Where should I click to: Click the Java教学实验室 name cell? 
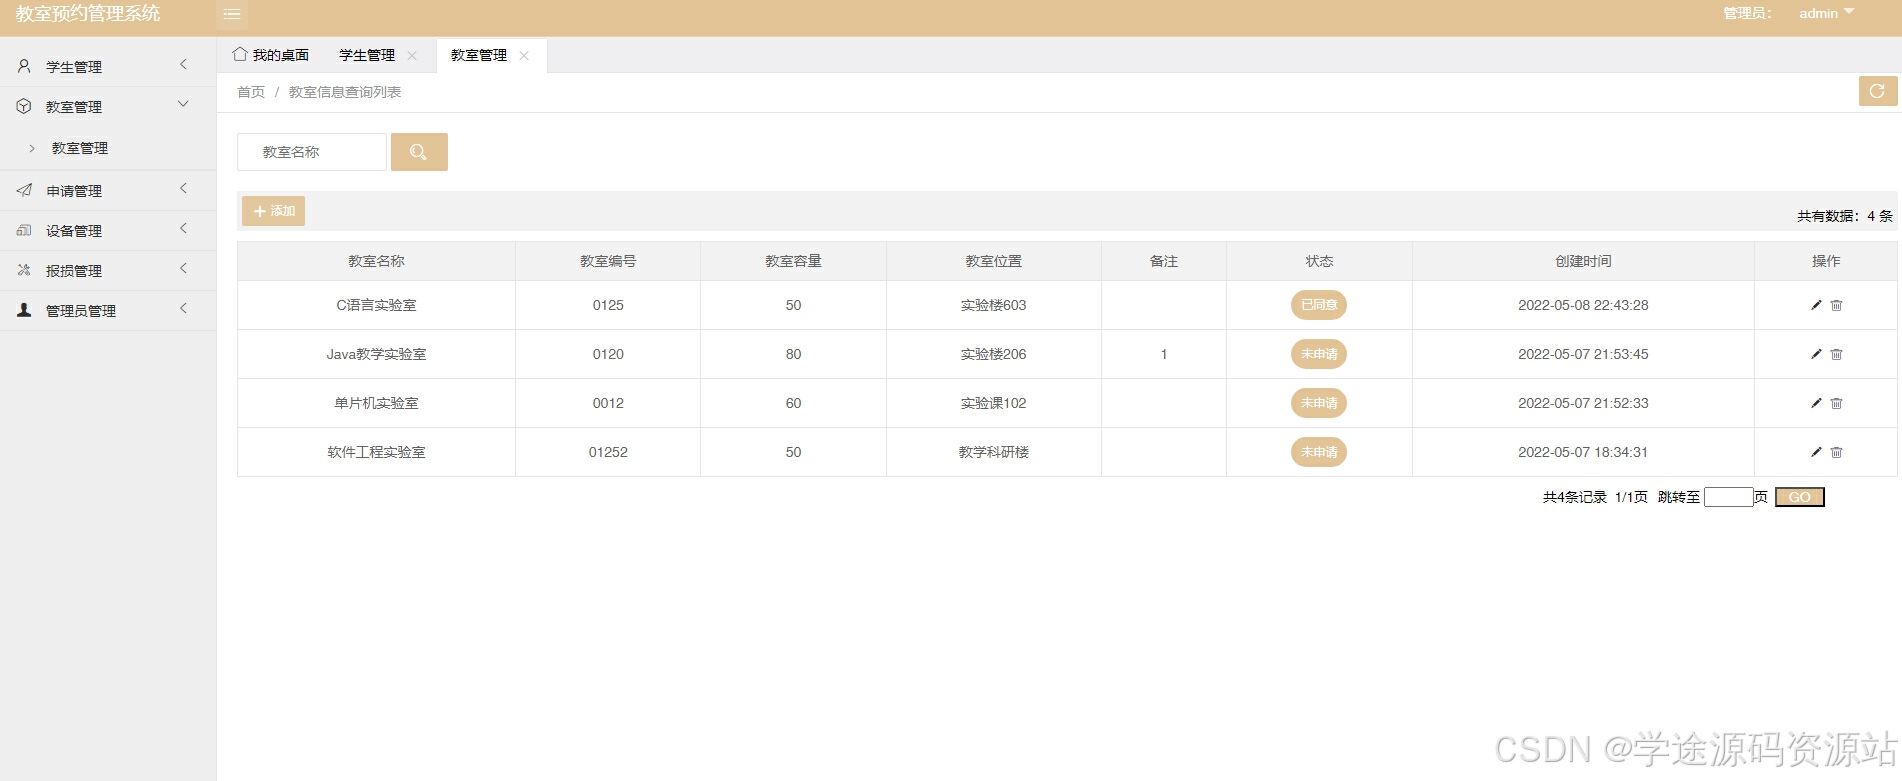tap(376, 354)
